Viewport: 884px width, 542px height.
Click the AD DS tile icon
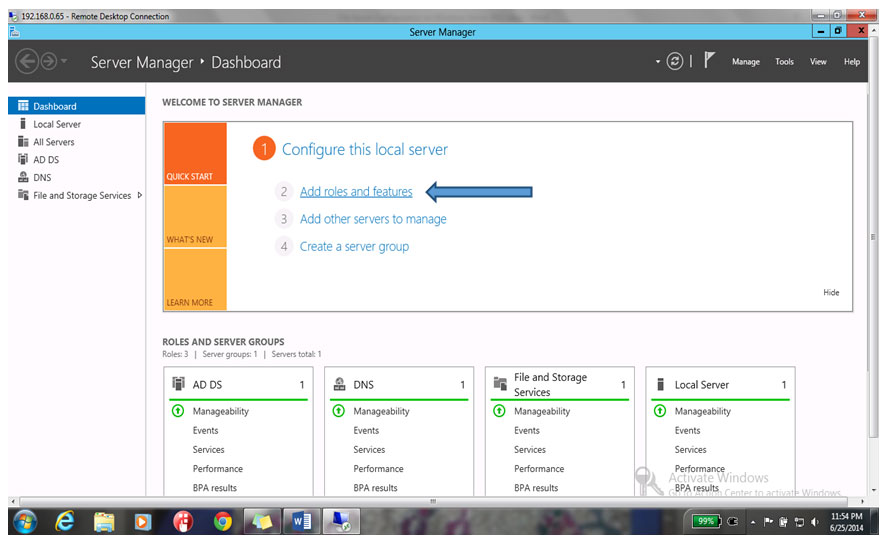click(178, 384)
